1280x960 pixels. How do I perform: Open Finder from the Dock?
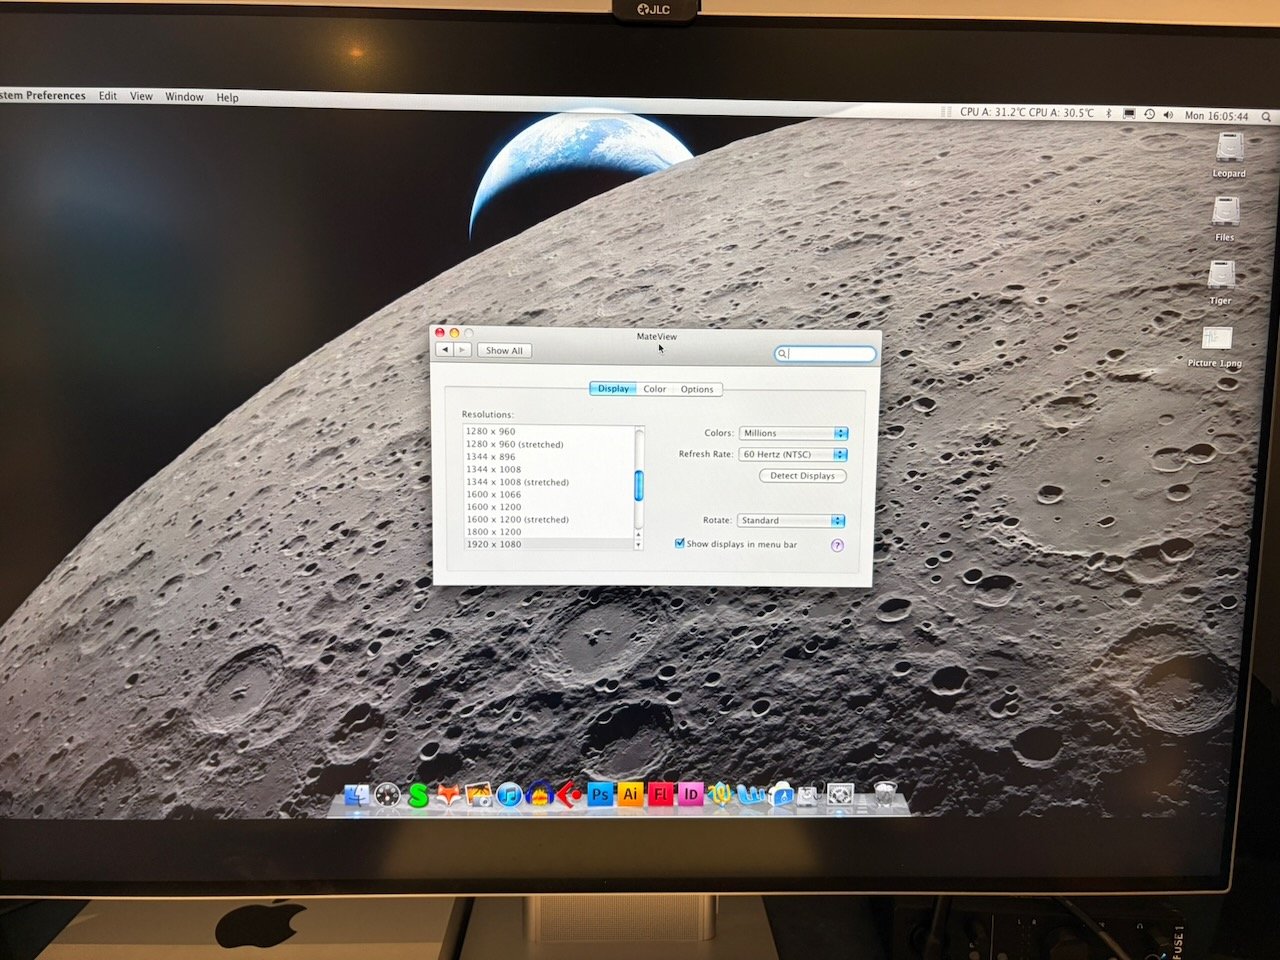[x=356, y=796]
